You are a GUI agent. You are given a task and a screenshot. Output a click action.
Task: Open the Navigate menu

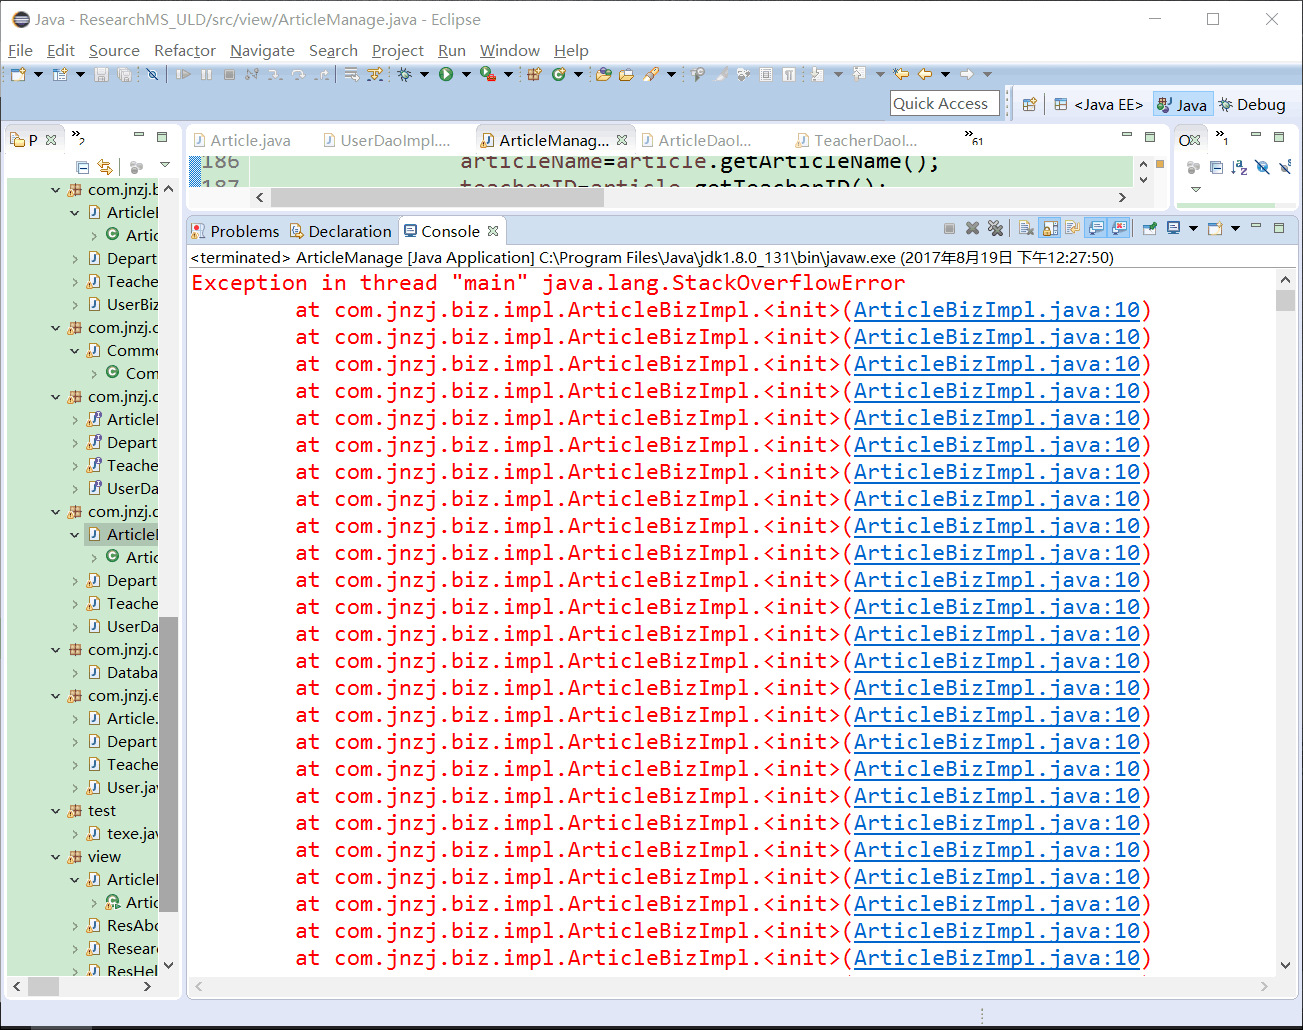[x=262, y=50]
